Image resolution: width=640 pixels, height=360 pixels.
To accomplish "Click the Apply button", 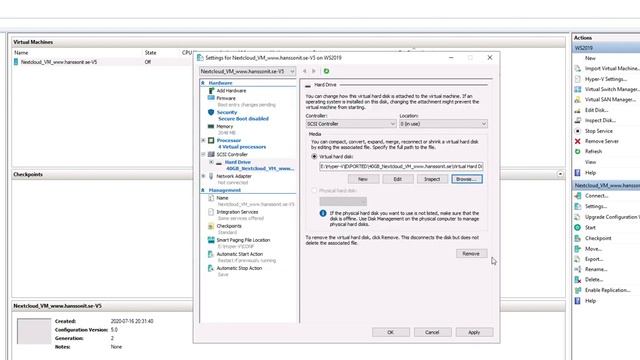I will tap(474, 332).
